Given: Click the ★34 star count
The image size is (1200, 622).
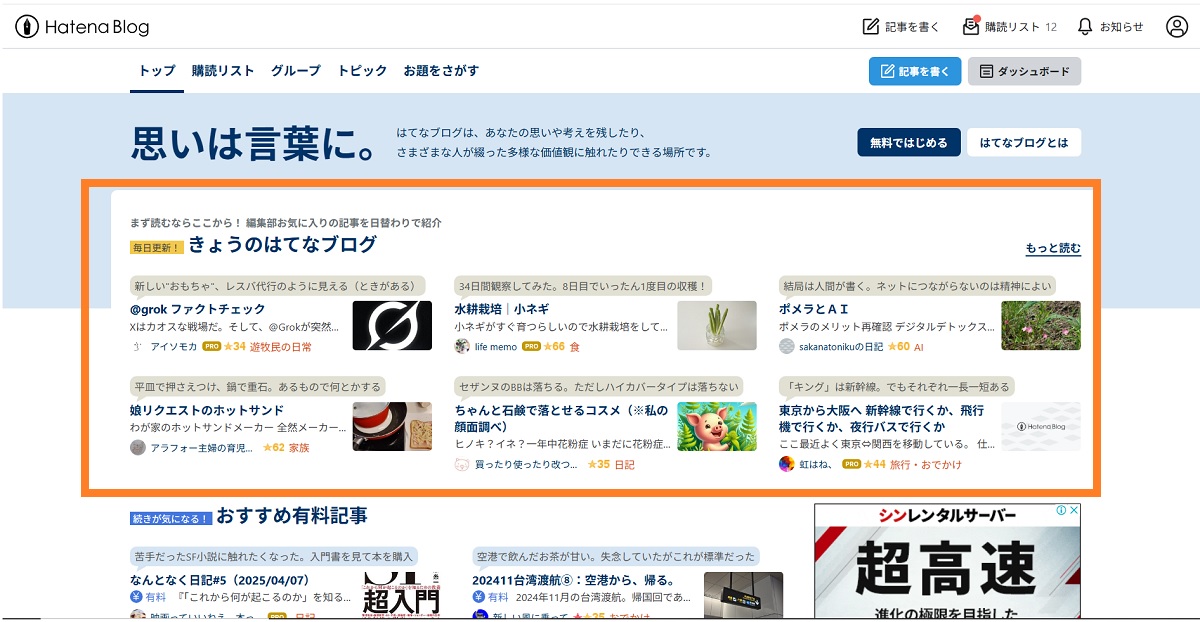Looking at the screenshot, I should (x=235, y=347).
